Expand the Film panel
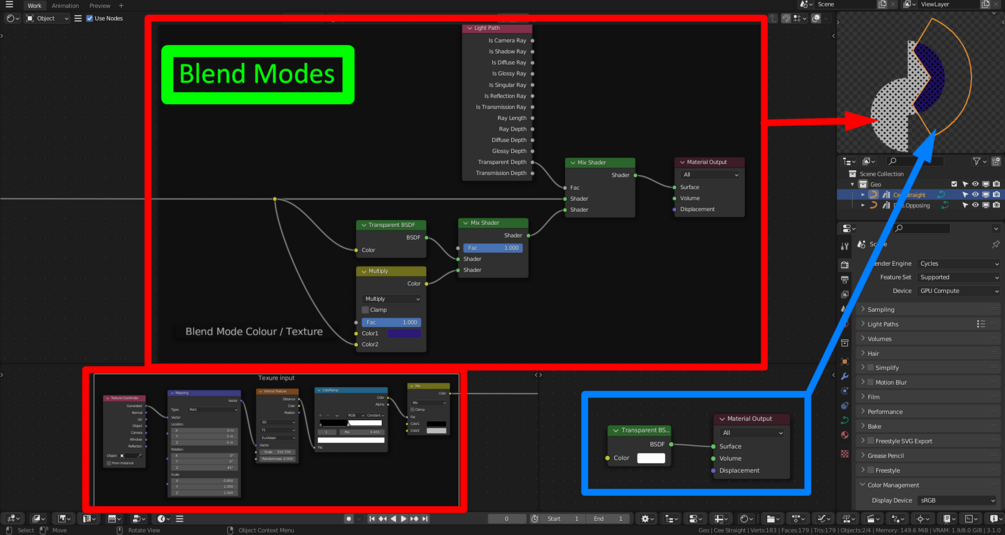This screenshot has width=1005, height=535. click(929, 397)
